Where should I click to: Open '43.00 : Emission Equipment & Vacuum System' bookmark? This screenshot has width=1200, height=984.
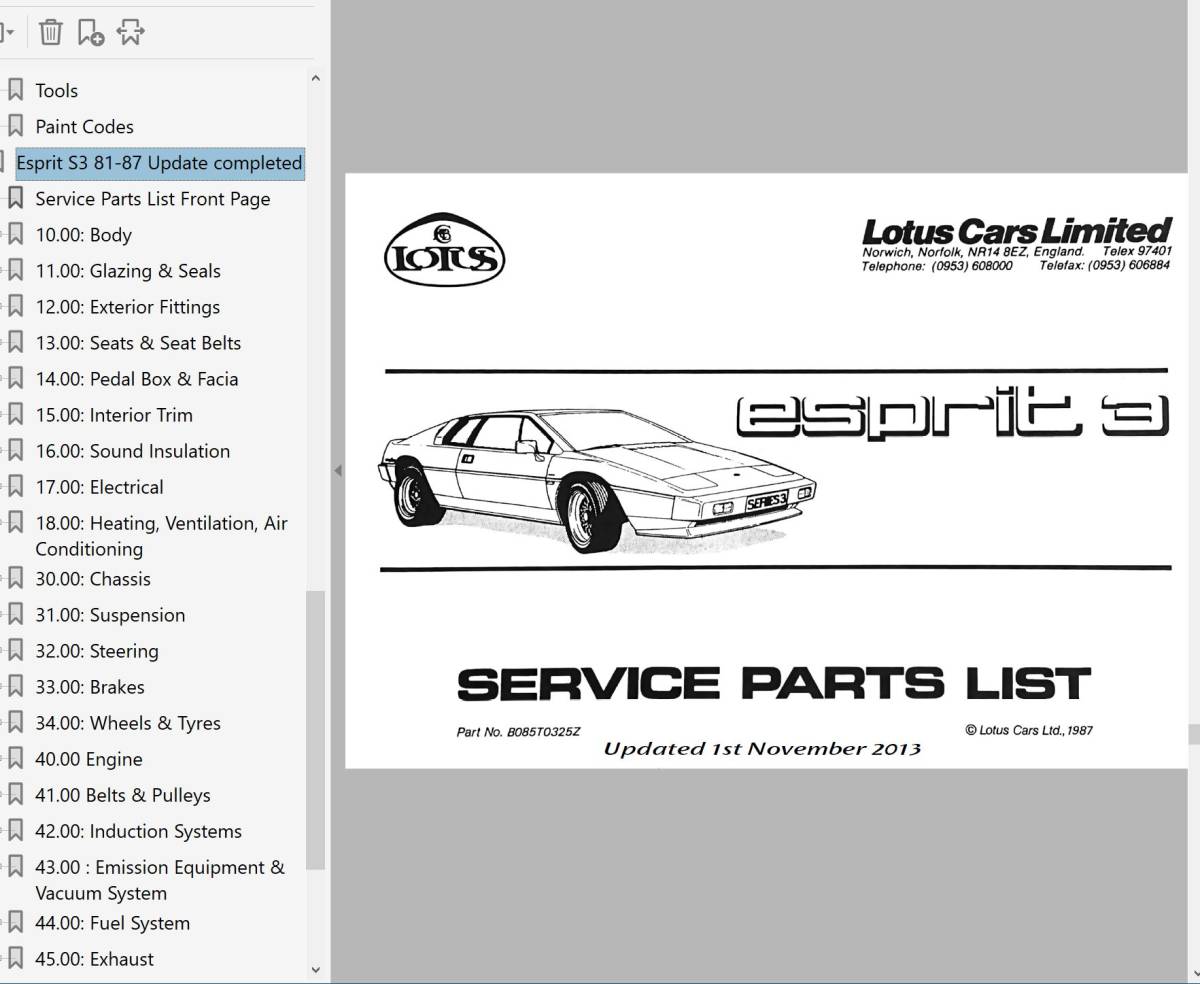coord(160,880)
